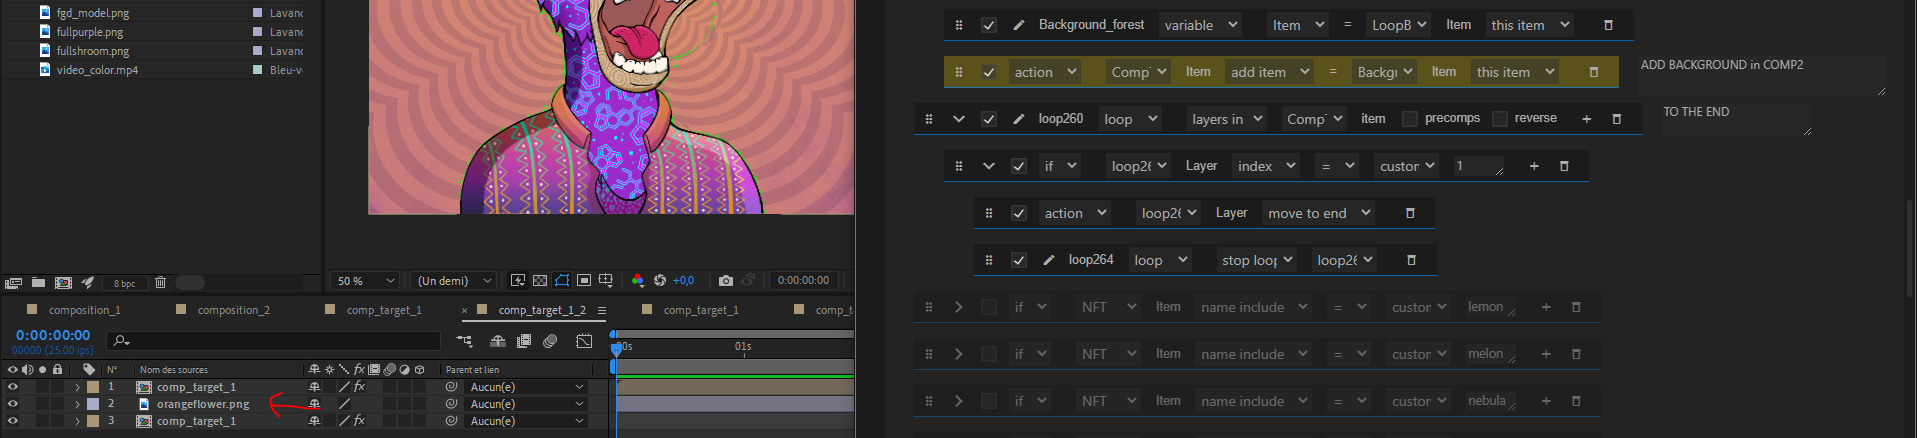Enable the nebula if row checkbox
This screenshot has width=1917, height=438.
pos(989,401)
